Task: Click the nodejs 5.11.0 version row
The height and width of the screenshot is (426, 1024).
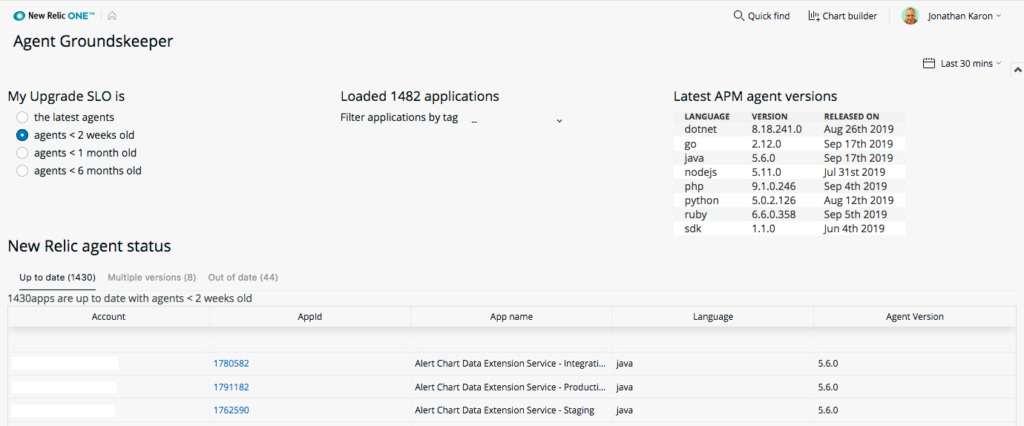Action: pyautogui.click(x=789, y=172)
